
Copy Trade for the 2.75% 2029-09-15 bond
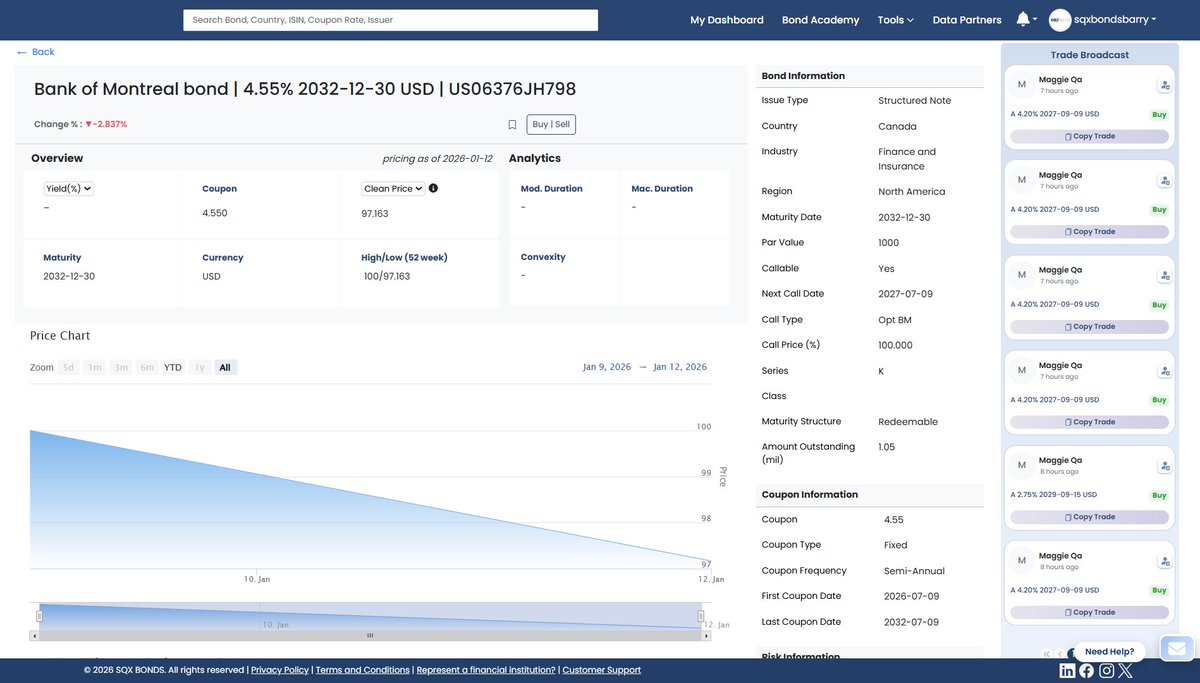point(1089,517)
